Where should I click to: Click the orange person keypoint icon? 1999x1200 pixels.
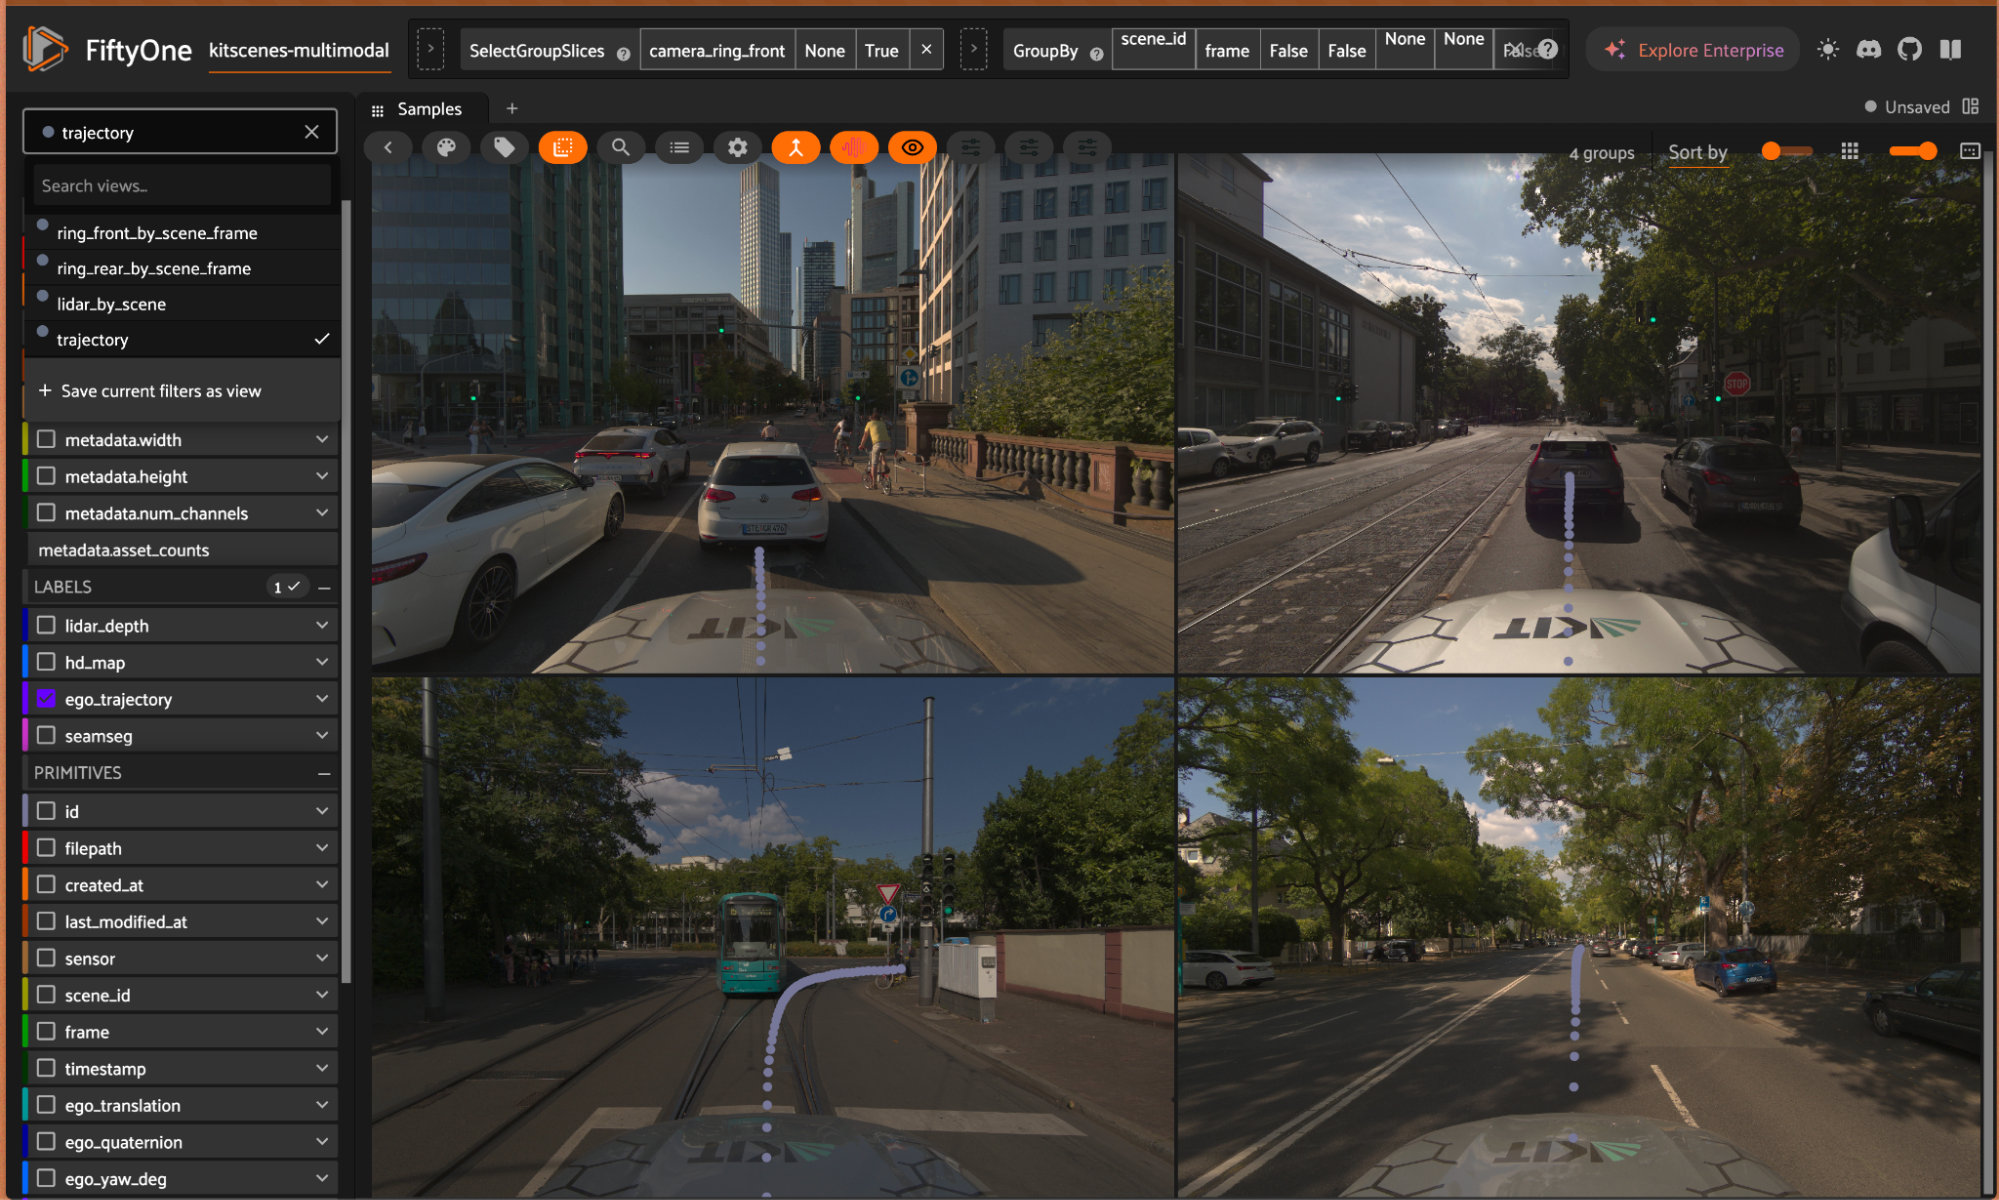(x=796, y=148)
